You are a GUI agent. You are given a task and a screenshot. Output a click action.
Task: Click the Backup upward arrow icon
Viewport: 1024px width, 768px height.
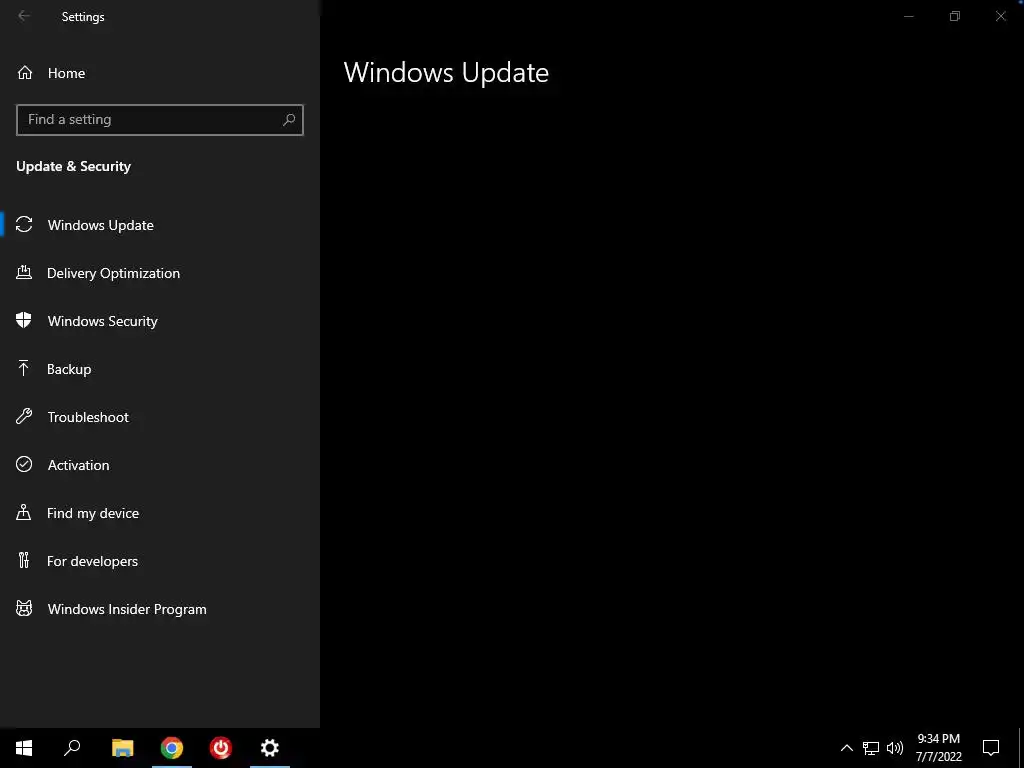[24, 368]
